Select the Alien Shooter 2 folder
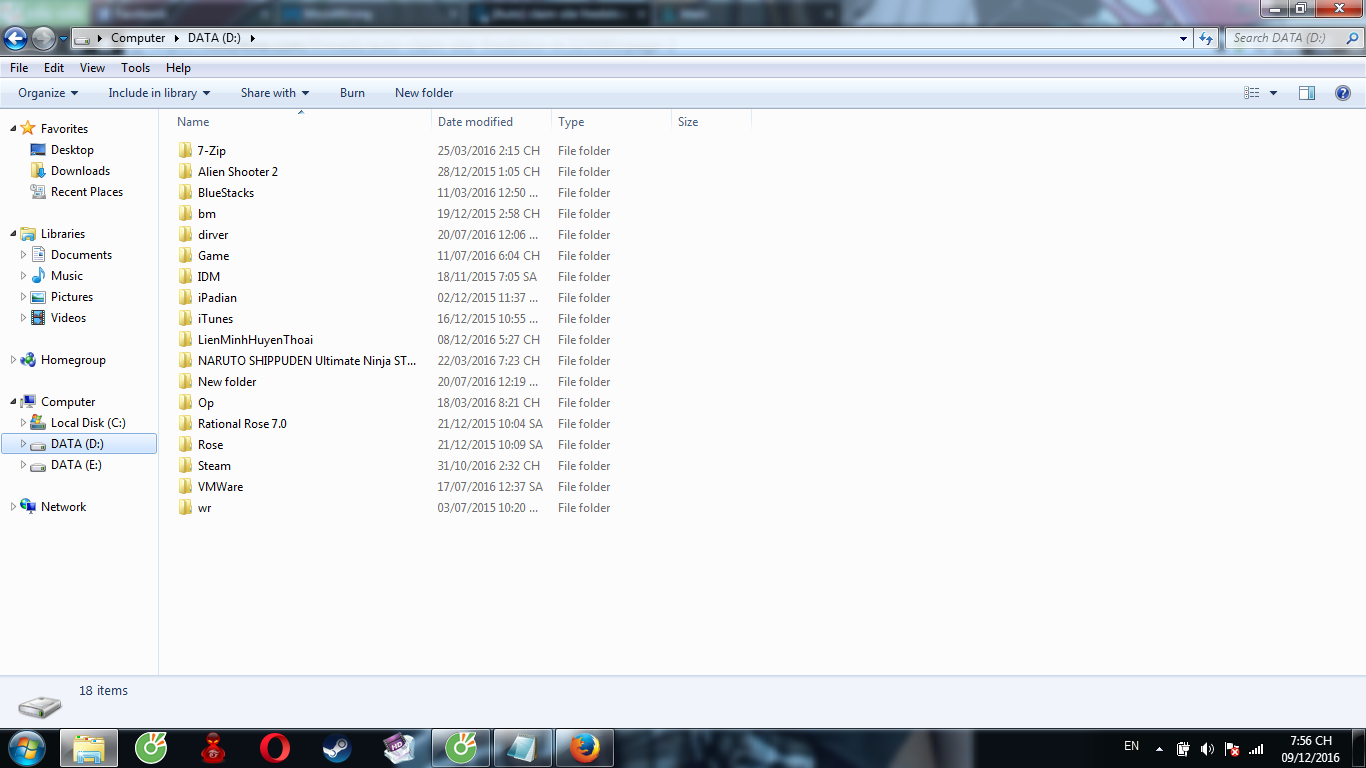 click(x=238, y=172)
